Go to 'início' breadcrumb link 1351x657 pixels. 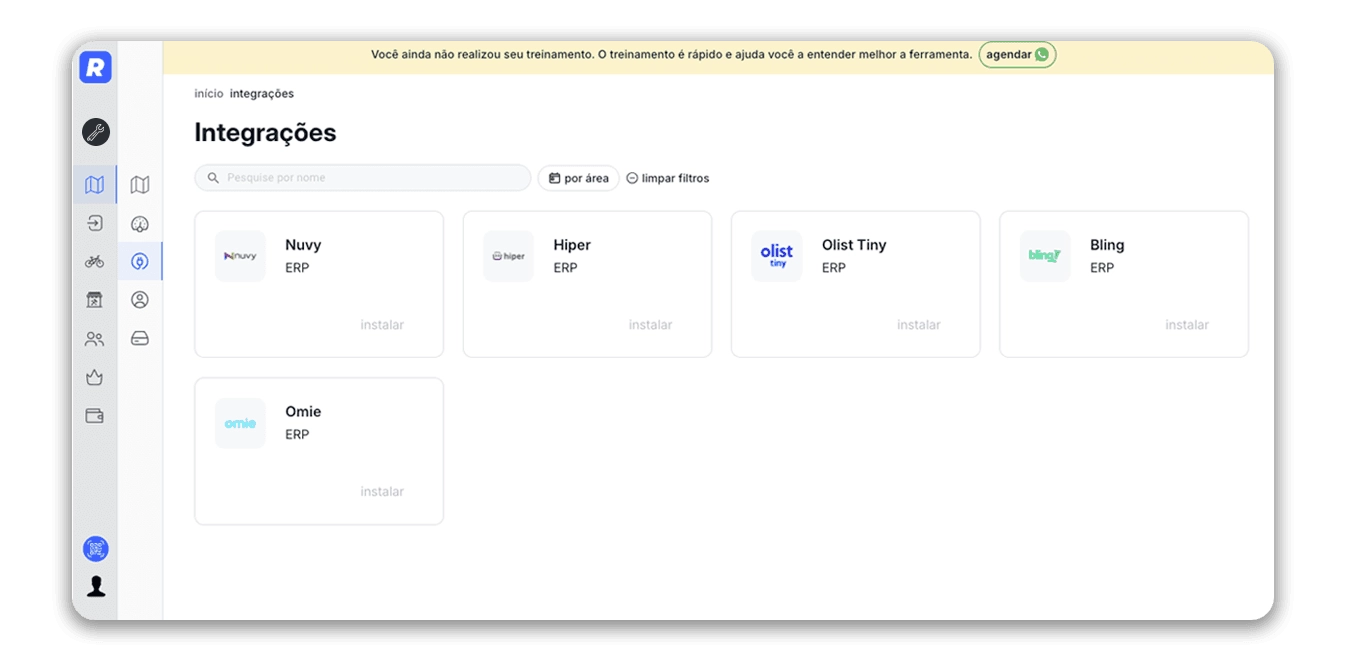(x=209, y=94)
